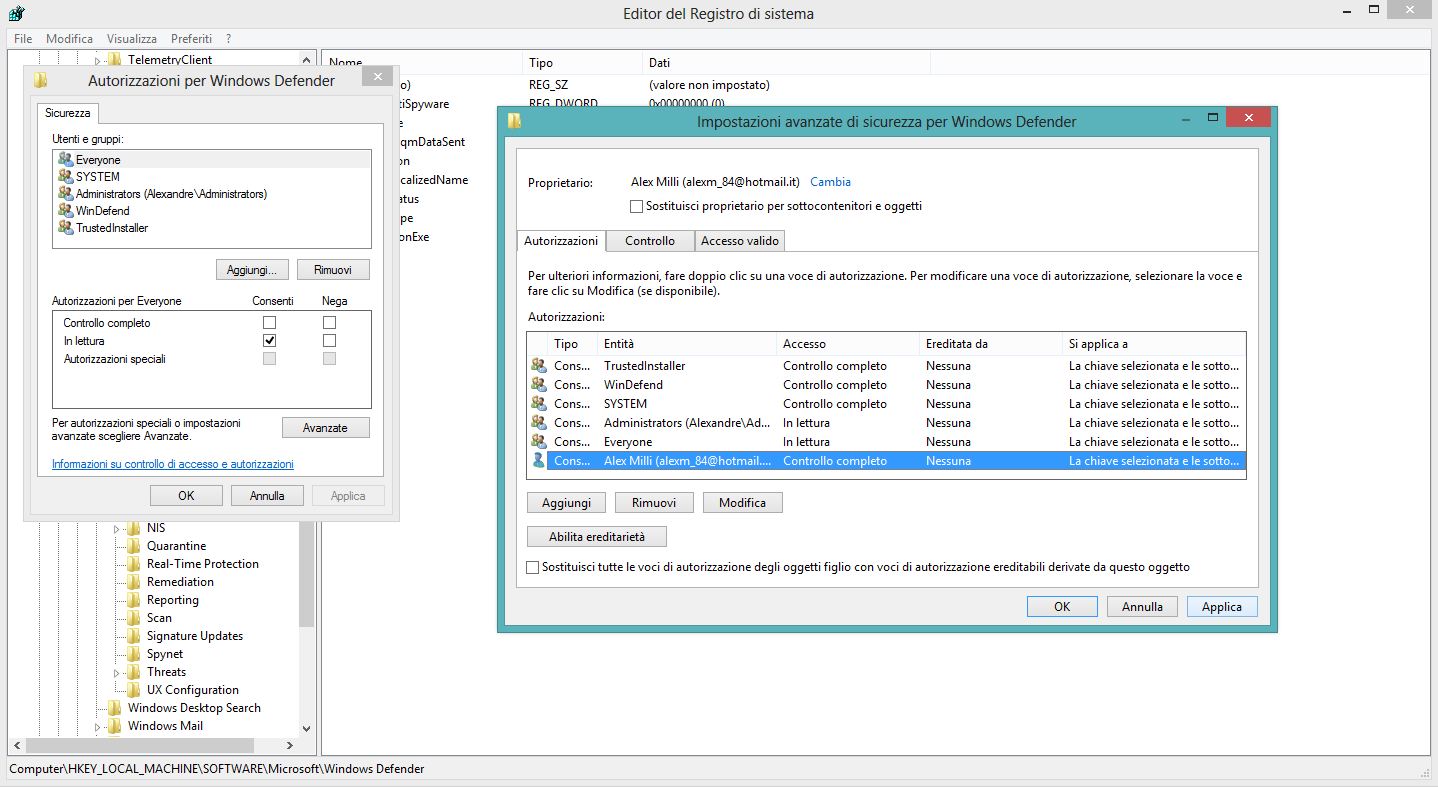Click the group icon beside Everyone in Utenti e gruppi

pyautogui.click(x=66, y=160)
